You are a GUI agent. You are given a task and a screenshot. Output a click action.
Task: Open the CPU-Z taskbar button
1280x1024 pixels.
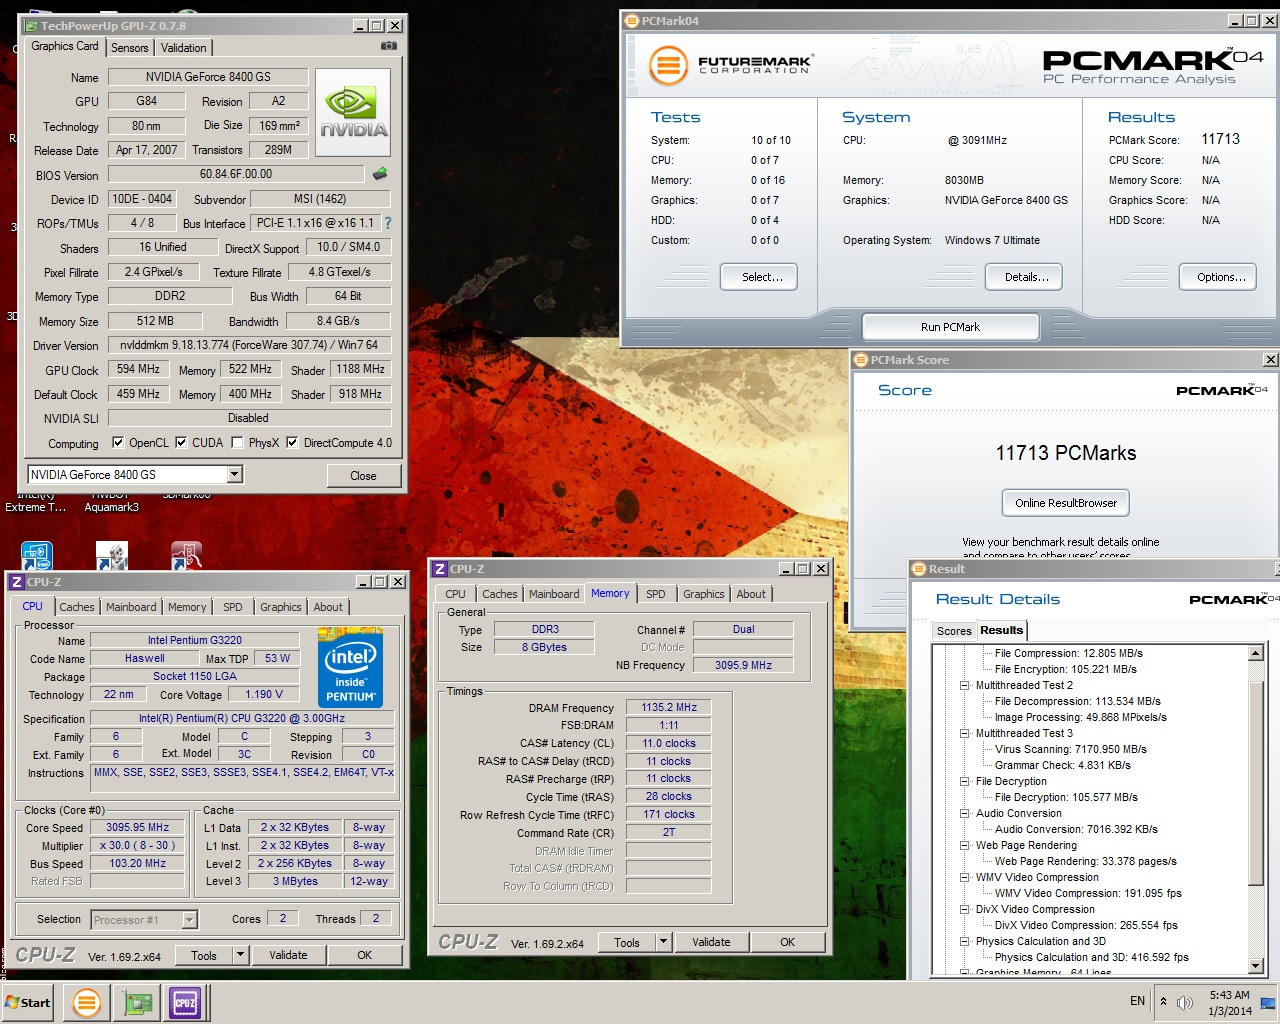(185, 1002)
